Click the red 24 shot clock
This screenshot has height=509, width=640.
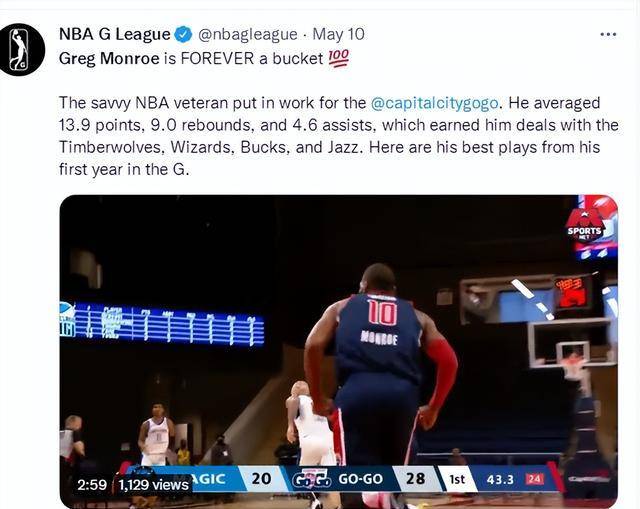[x=535, y=479]
